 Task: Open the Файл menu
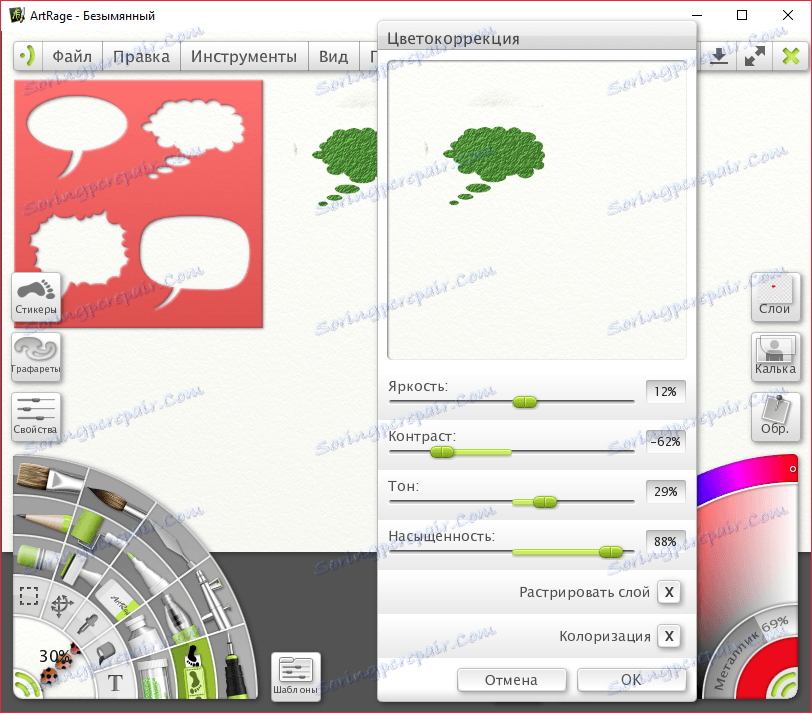[x=72, y=56]
